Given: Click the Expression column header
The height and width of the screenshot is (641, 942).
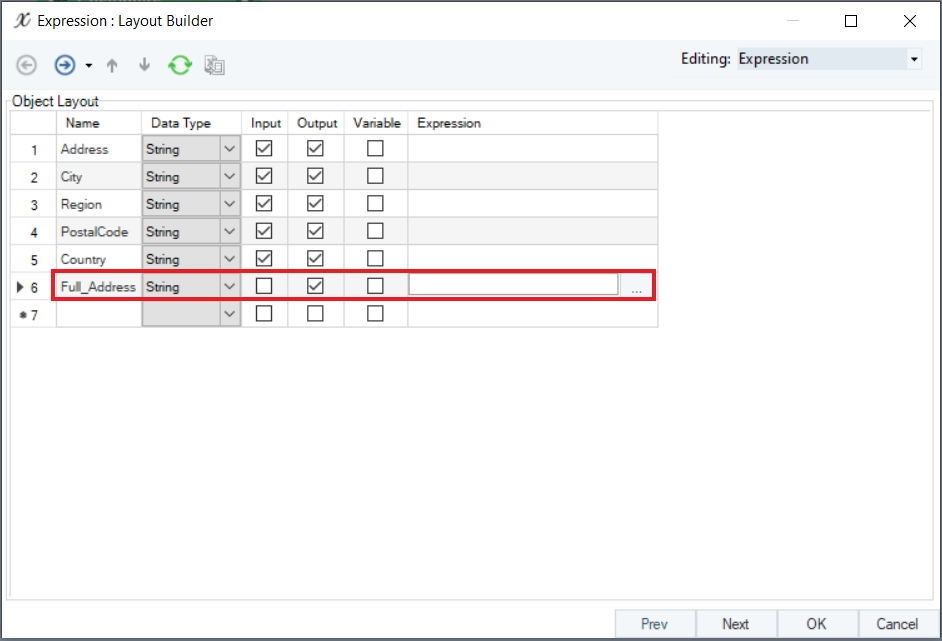Looking at the screenshot, I should [x=449, y=123].
